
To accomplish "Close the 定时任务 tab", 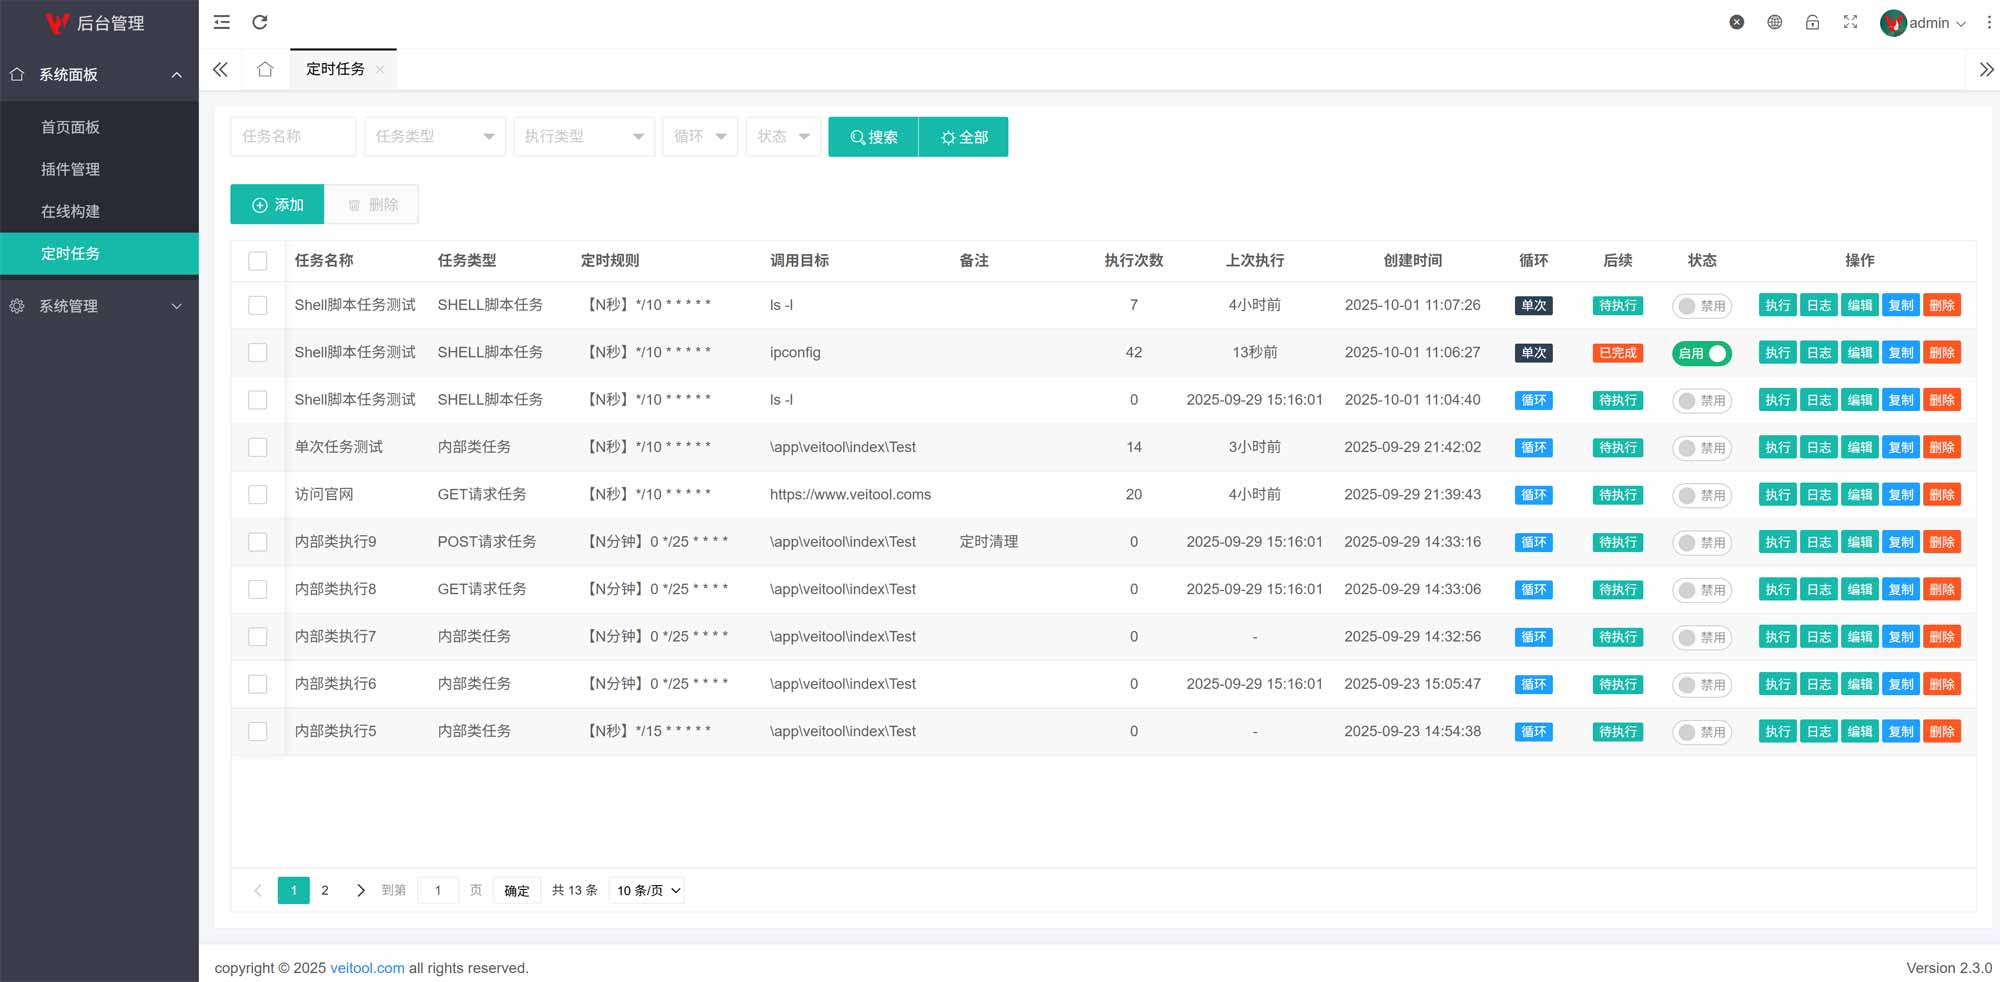I will coord(380,70).
